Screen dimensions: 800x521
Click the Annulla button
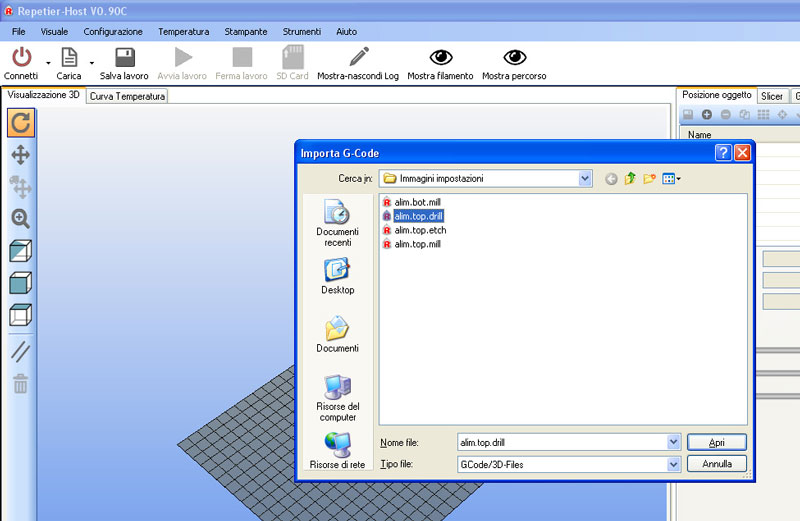717,464
